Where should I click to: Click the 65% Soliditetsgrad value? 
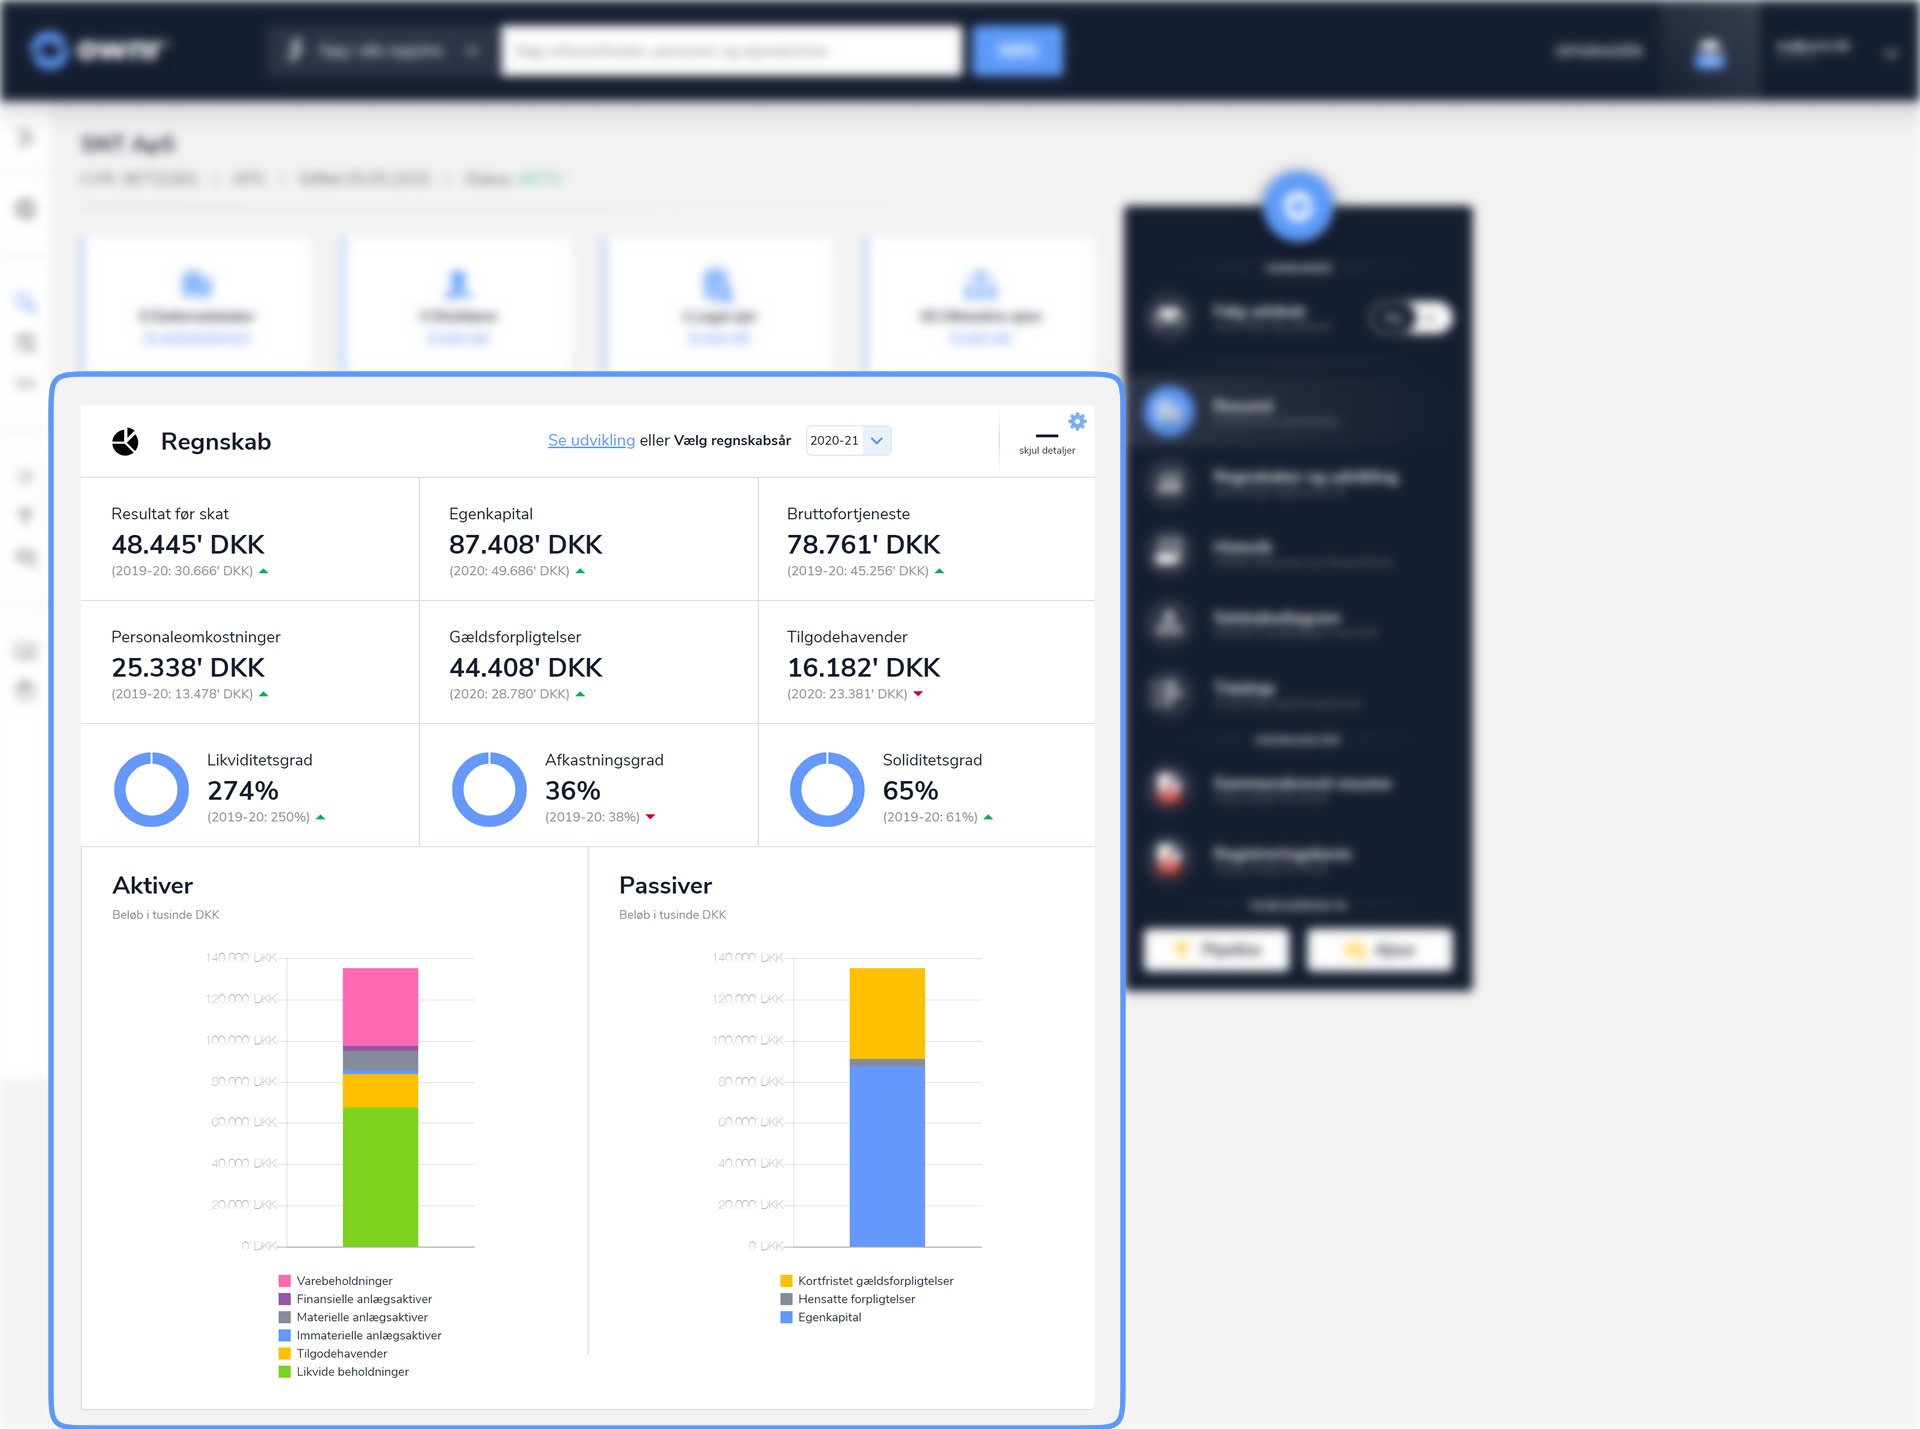(910, 790)
